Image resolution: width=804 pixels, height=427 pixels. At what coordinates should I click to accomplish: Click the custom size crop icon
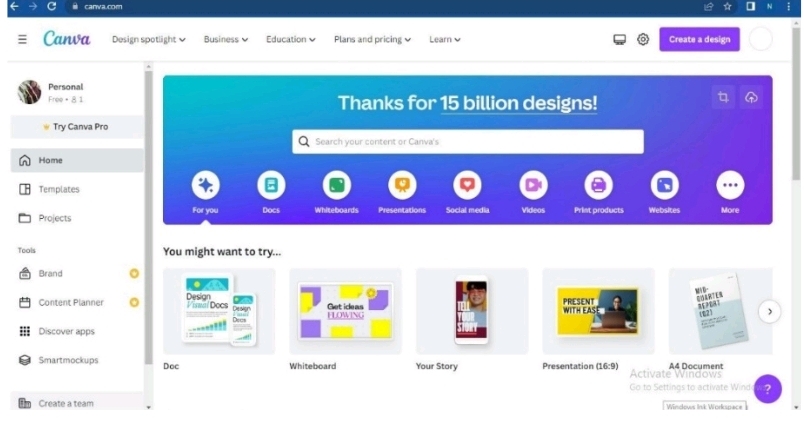[x=723, y=97]
